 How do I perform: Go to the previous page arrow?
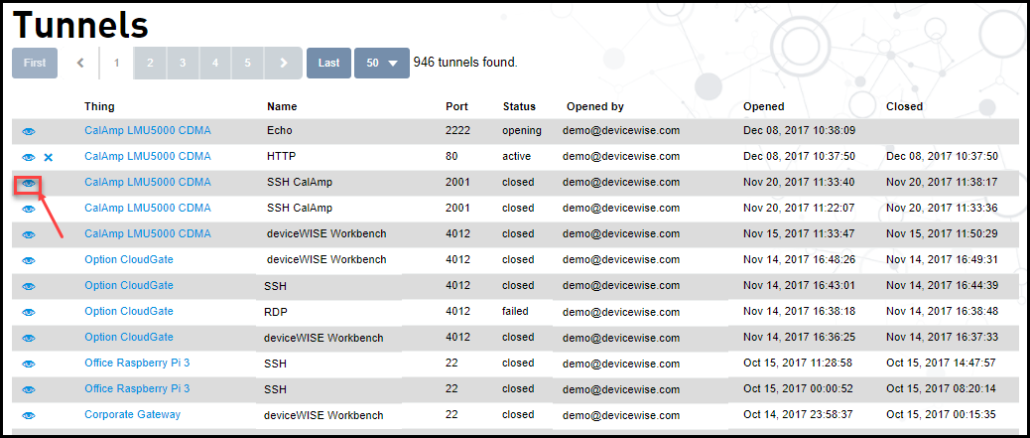pyautogui.click(x=81, y=63)
